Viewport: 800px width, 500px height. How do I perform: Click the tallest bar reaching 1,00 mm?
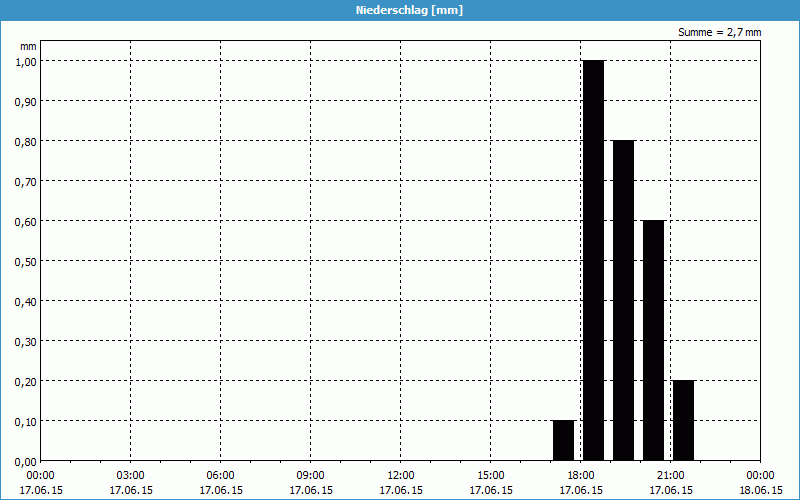point(593,260)
